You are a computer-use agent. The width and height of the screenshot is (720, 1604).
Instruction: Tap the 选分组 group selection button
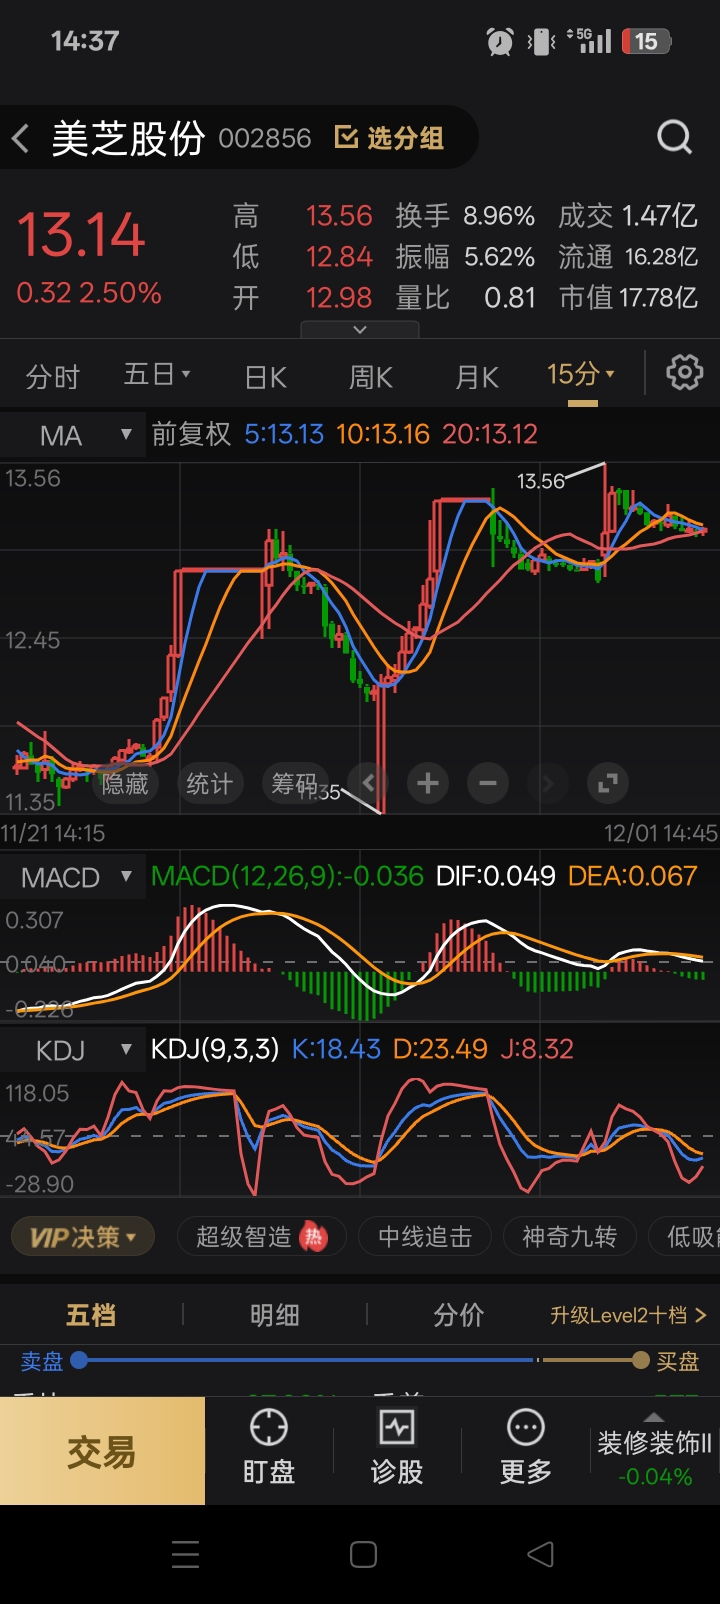(389, 138)
